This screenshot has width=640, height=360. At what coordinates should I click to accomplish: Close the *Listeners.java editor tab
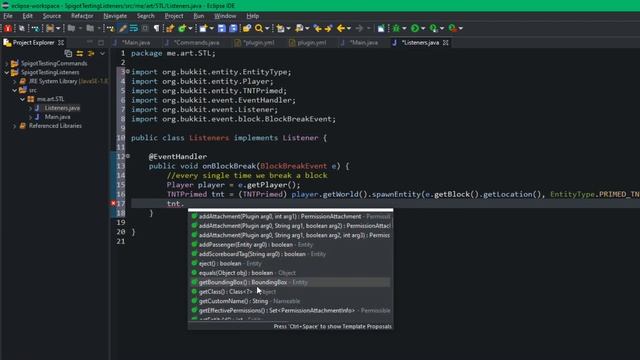pyautogui.click(x=446, y=42)
